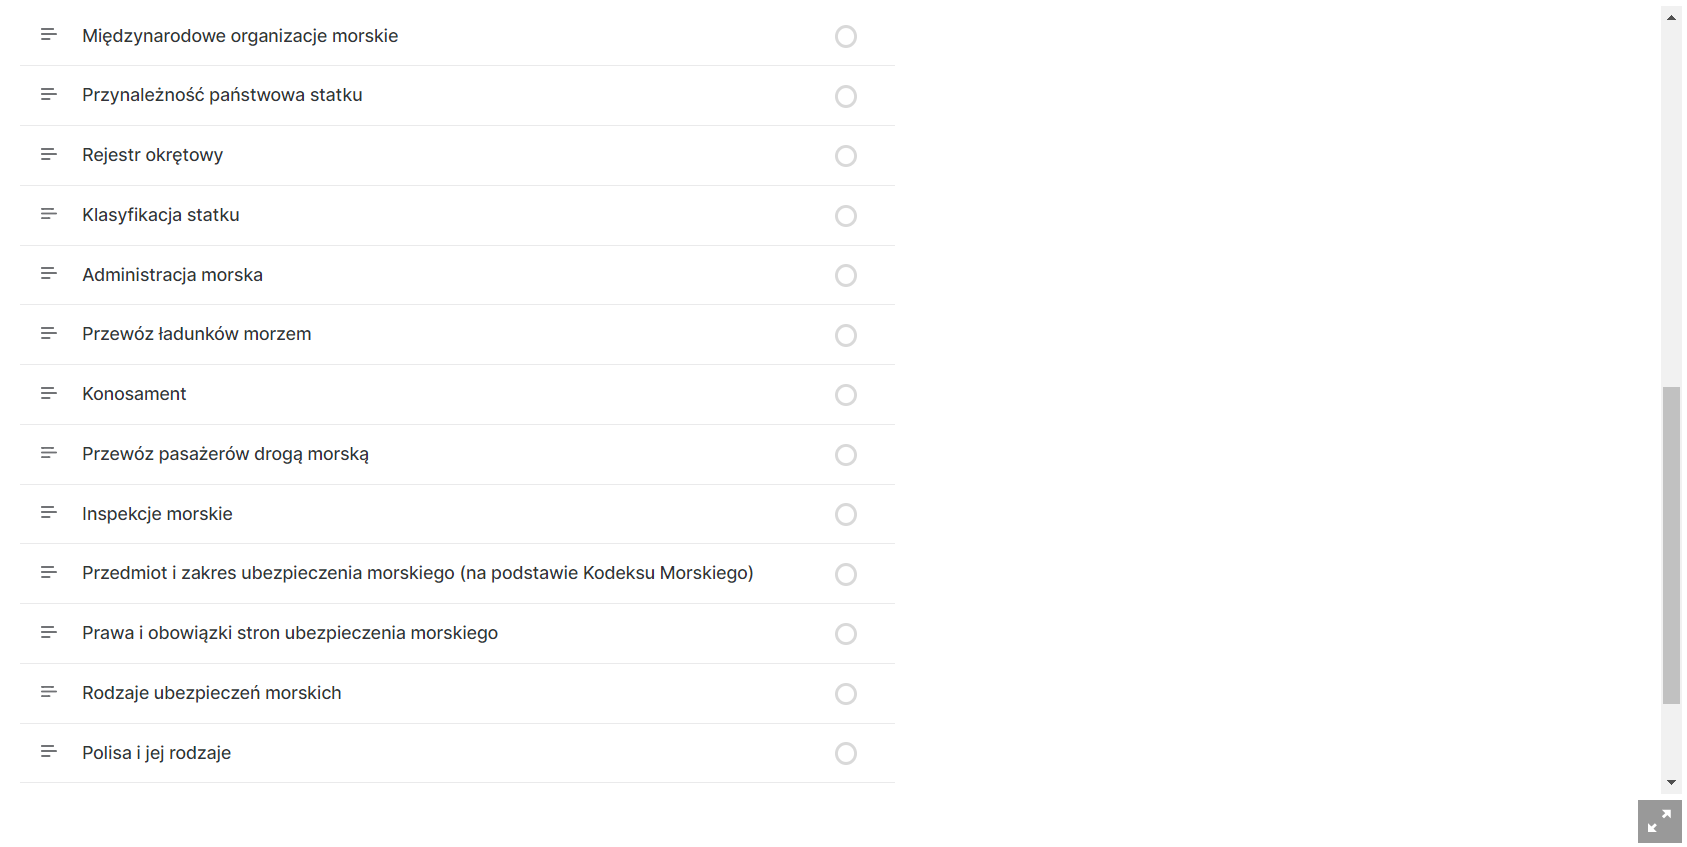The image size is (1687, 847).
Task: Click the lesson icon beside Inspekcje morskie
Action: [x=48, y=513]
